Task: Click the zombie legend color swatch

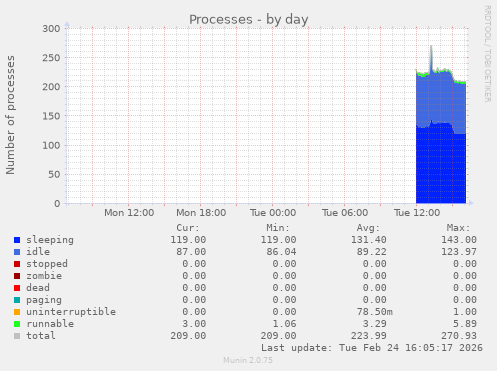Action: 17,276
